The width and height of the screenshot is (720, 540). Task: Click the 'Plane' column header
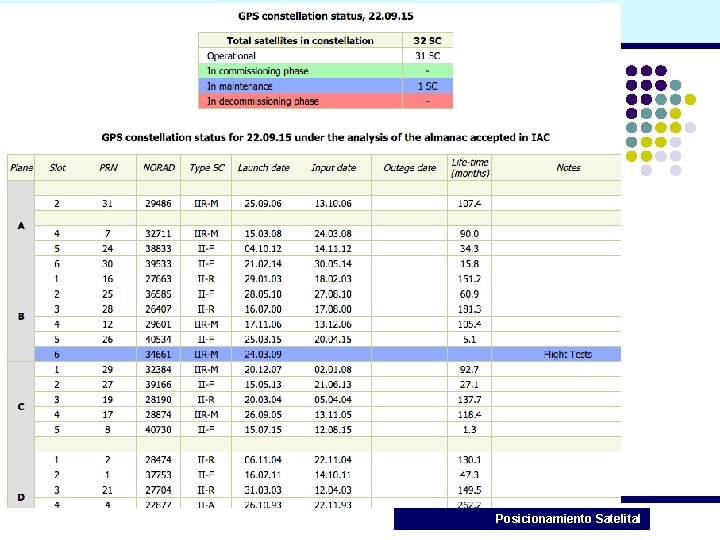(21, 168)
